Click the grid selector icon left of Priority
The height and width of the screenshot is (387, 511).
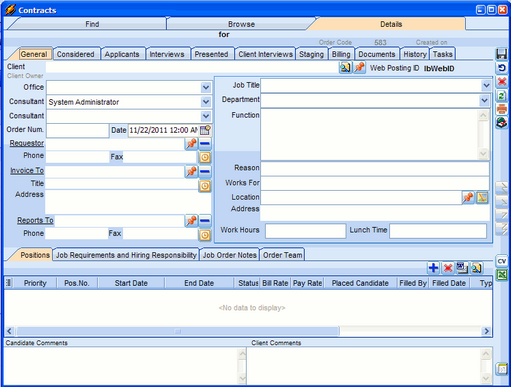click(9, 283)
